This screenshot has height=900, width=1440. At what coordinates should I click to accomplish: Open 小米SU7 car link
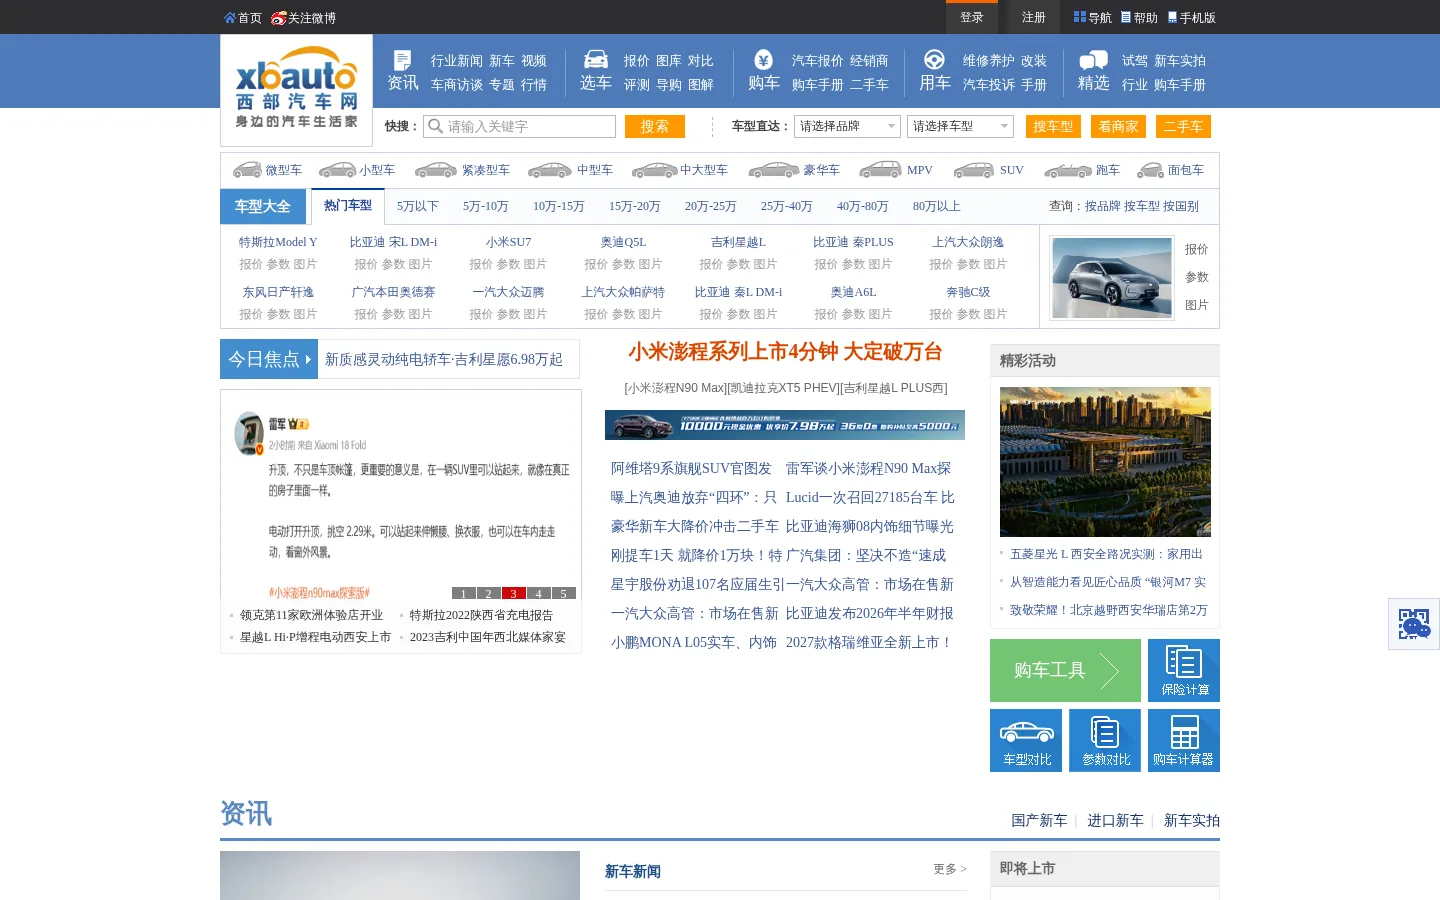point(508,242)
